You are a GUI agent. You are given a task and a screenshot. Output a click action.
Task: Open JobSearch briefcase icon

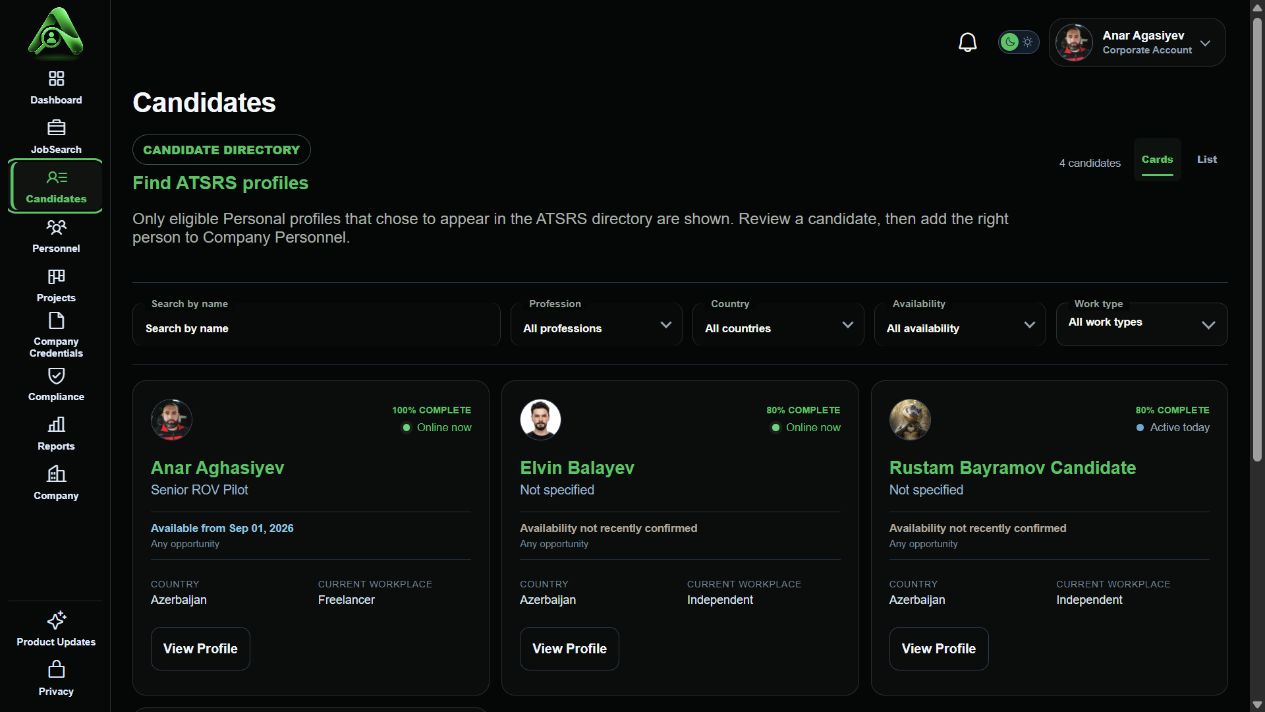(56, 128)
